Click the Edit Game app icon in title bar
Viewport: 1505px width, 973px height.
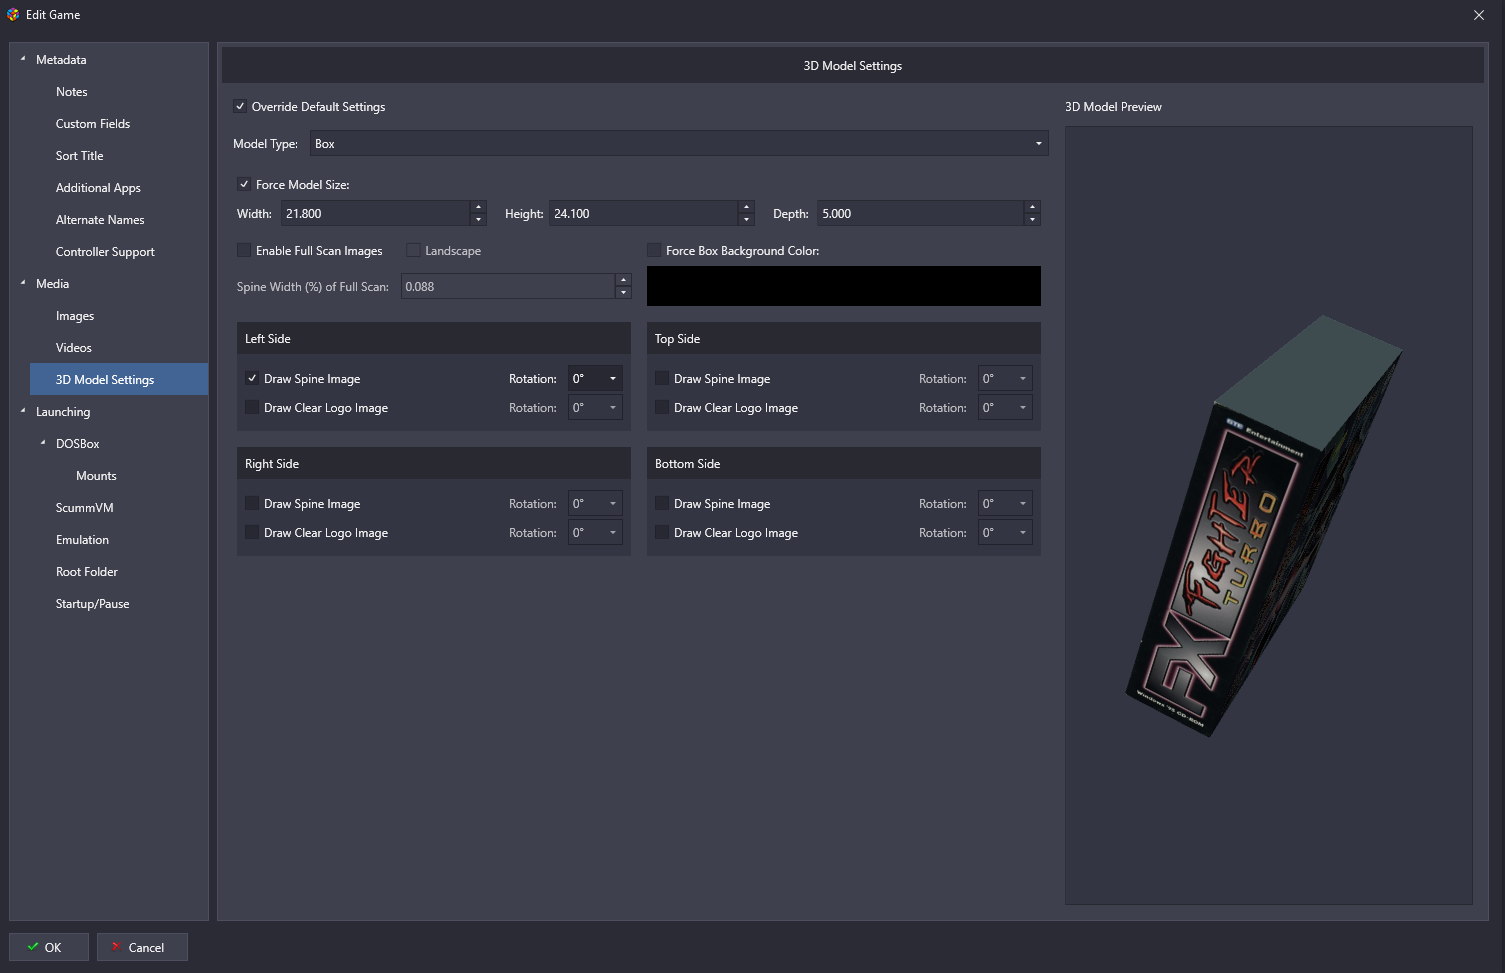click(x=13, y=14)
